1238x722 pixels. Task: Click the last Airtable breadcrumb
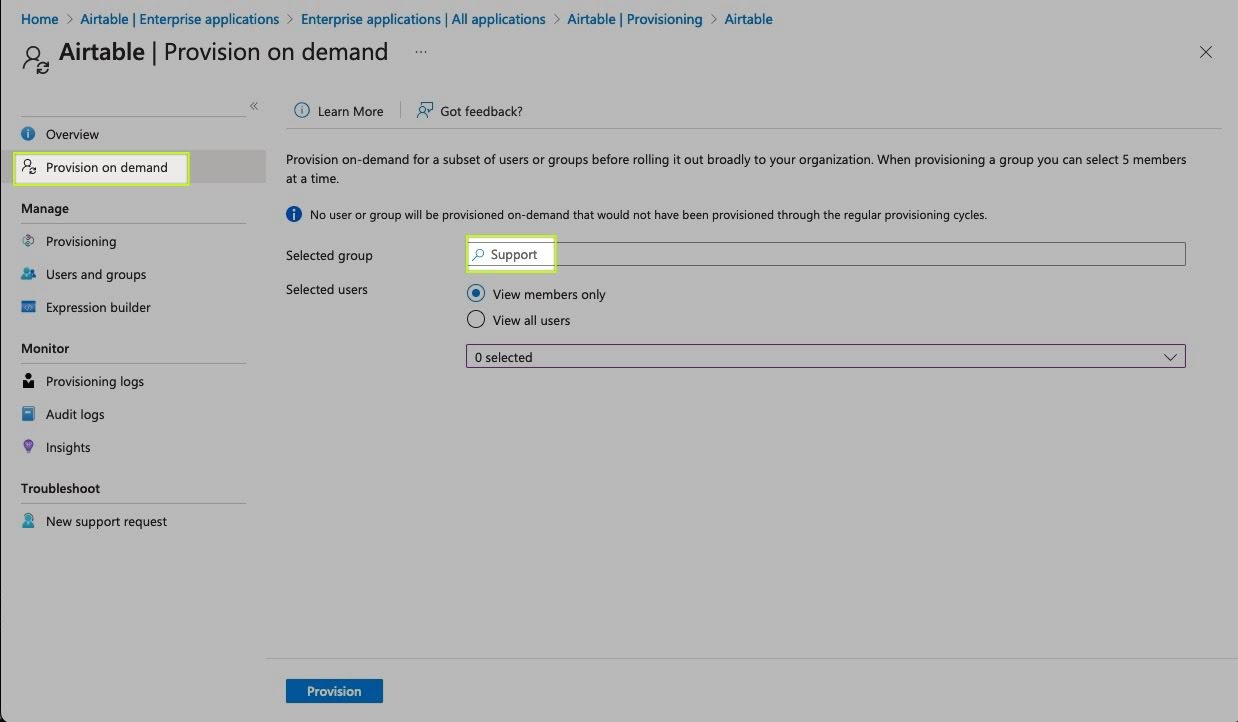748,19
